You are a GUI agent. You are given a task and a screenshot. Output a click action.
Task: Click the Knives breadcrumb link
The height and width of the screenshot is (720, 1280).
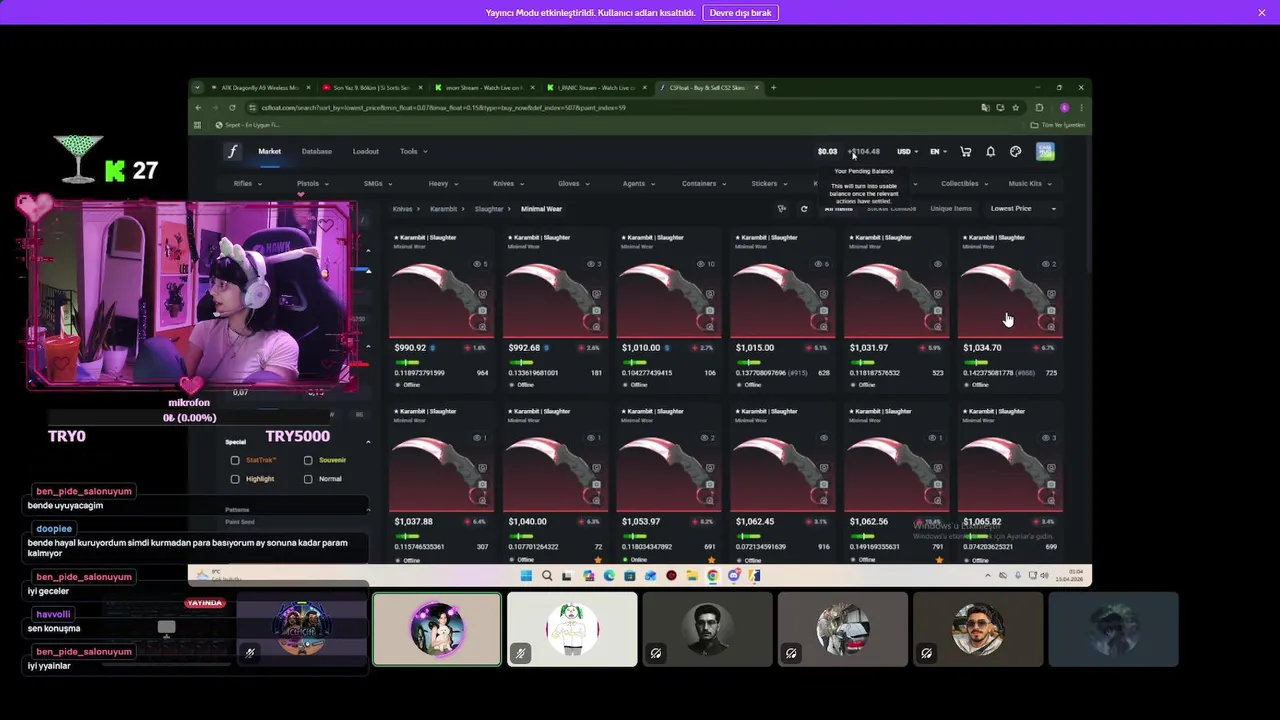click(403, 209)
